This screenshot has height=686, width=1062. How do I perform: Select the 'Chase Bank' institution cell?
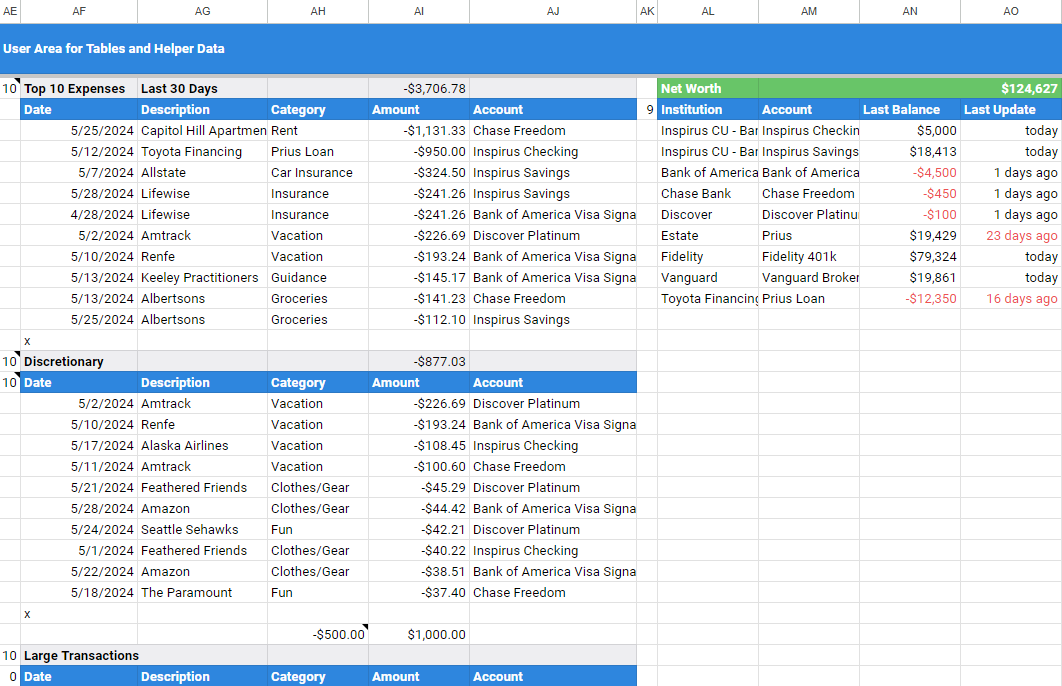click(x=708, y=194)
